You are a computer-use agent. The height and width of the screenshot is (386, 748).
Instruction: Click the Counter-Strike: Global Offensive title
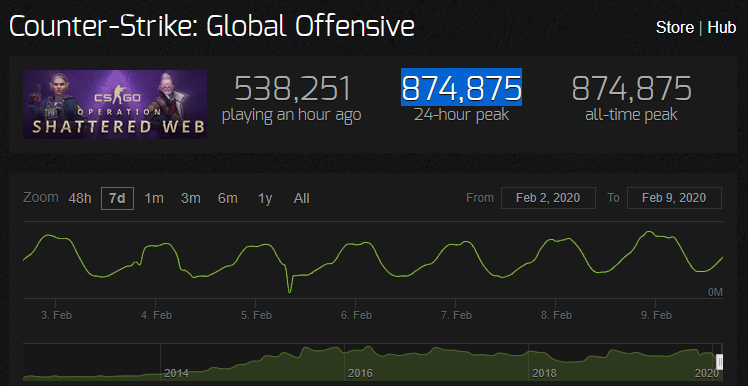click(212, 27)
